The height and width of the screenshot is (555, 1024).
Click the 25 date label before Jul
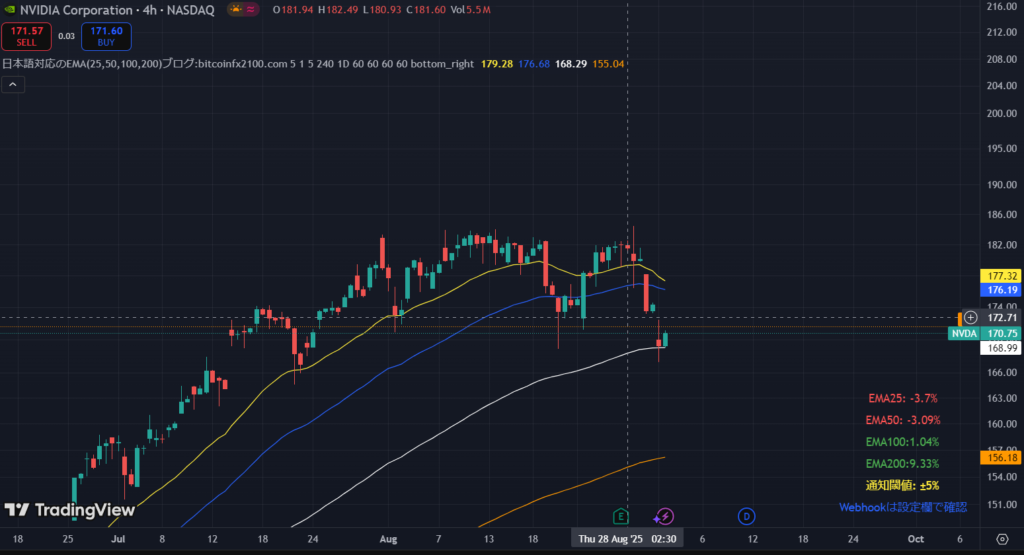tap(68, 539)
